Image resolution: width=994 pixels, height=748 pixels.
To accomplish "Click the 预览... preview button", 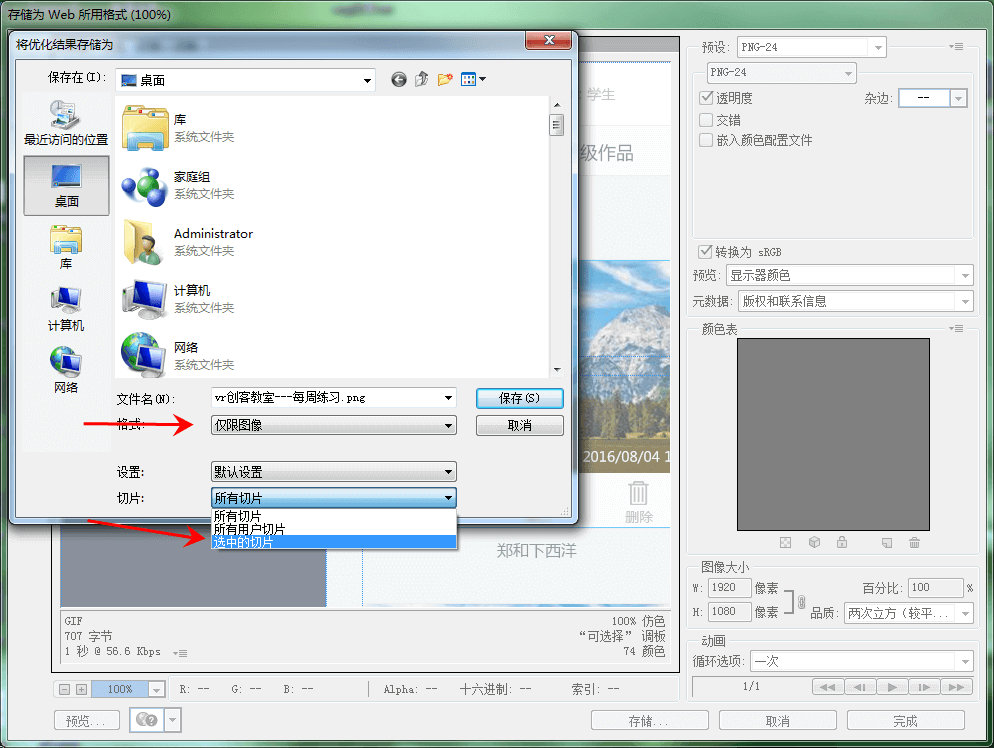I will tap(87, 721).
